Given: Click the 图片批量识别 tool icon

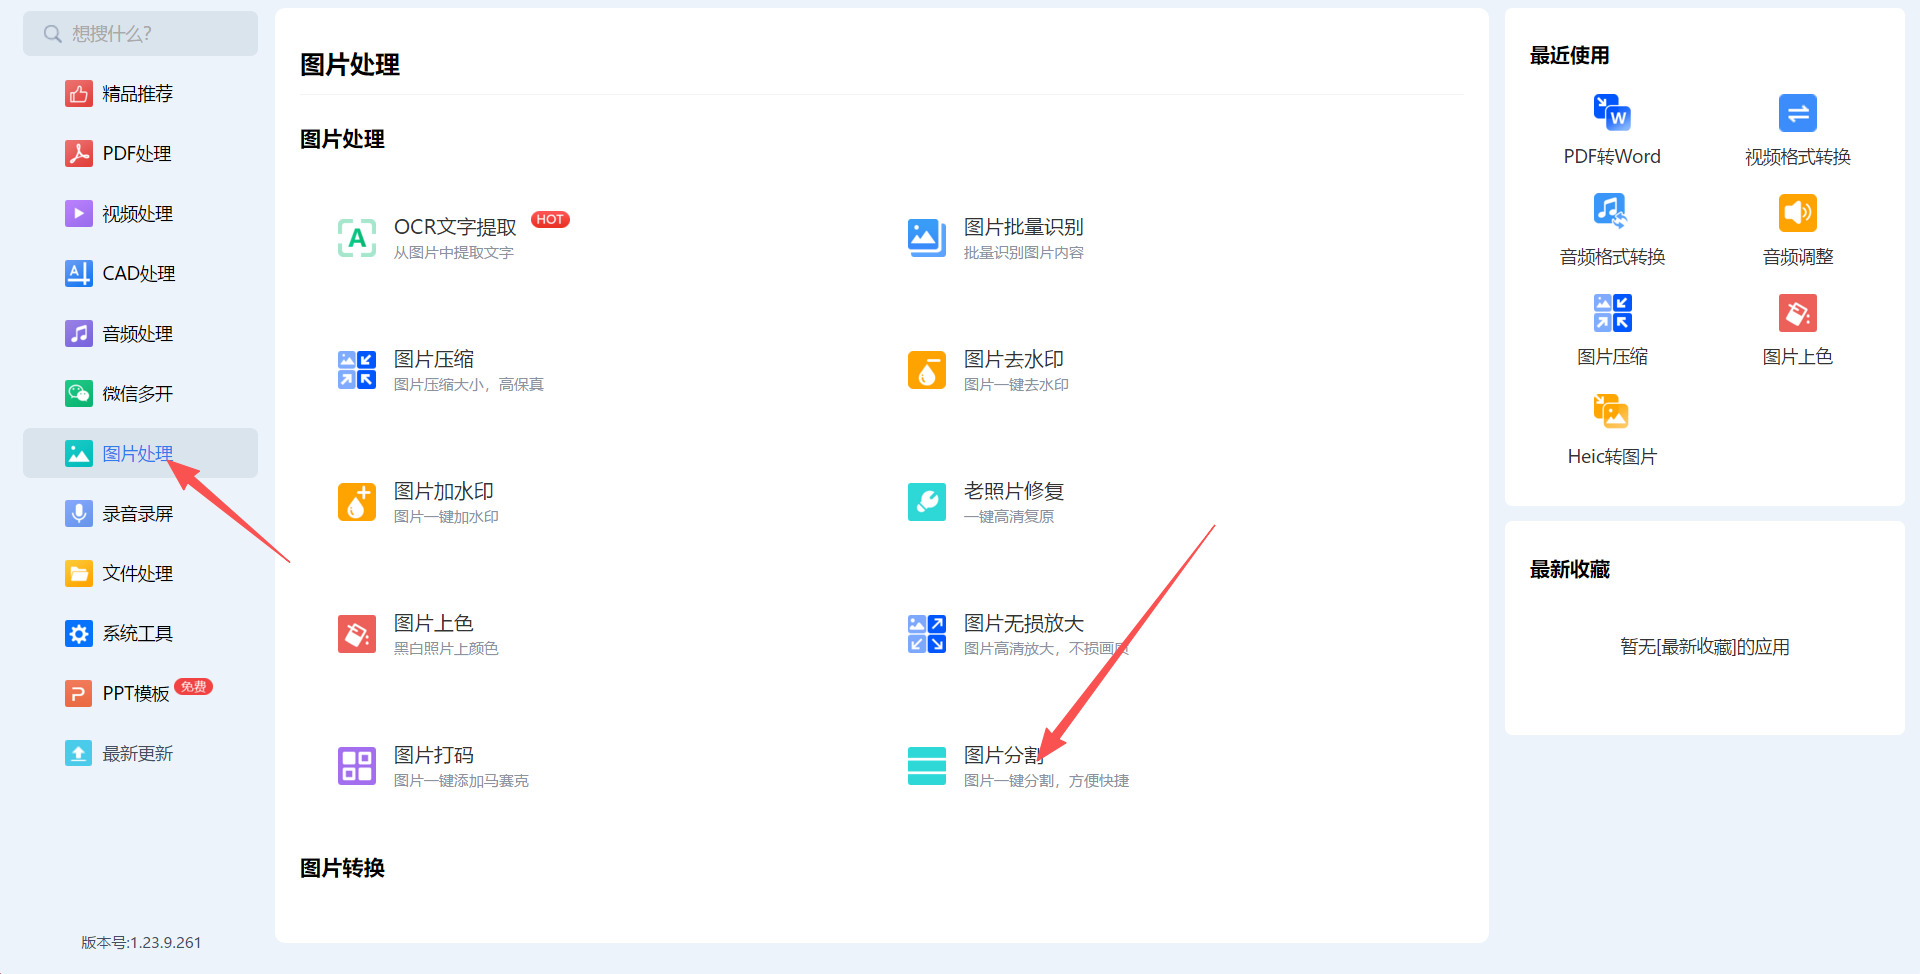Looking at the screenshot, I should pos(927,238).
